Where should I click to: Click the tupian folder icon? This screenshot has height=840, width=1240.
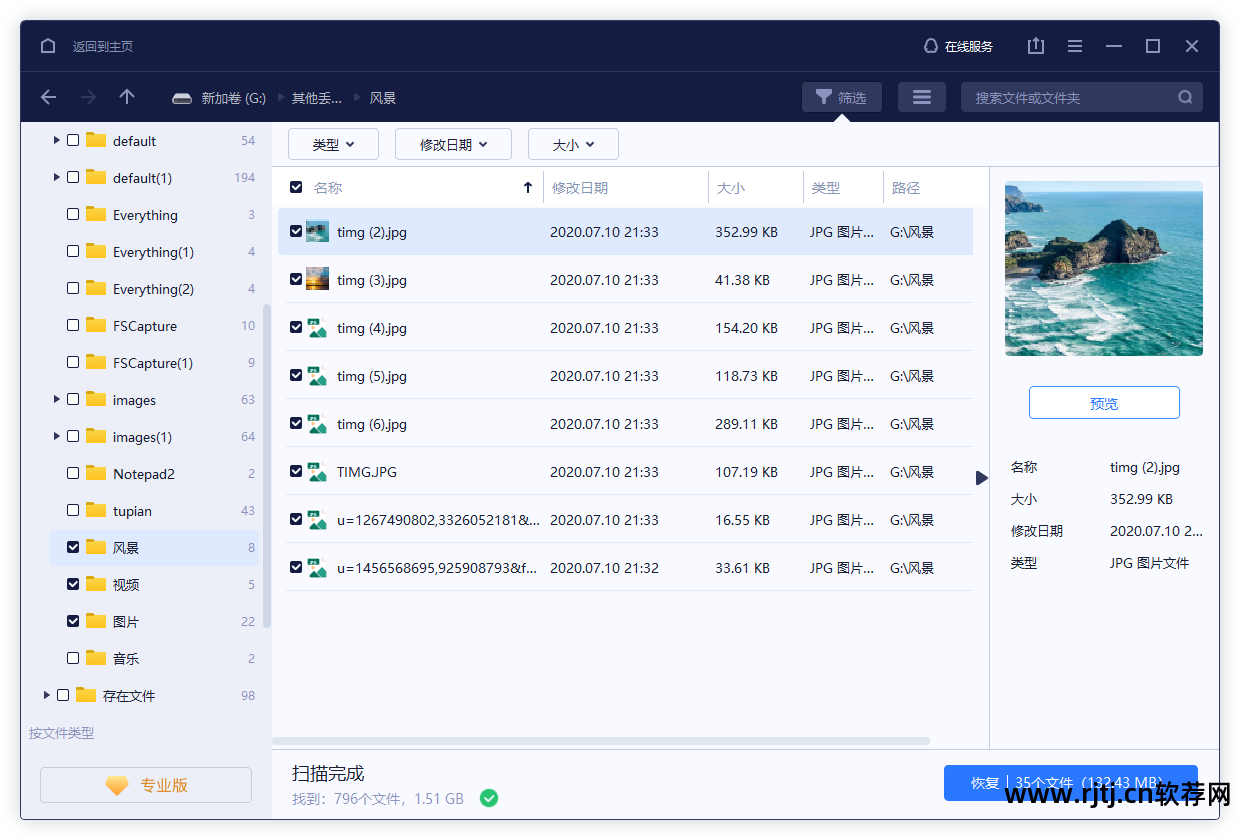click(x=96, y=510)
